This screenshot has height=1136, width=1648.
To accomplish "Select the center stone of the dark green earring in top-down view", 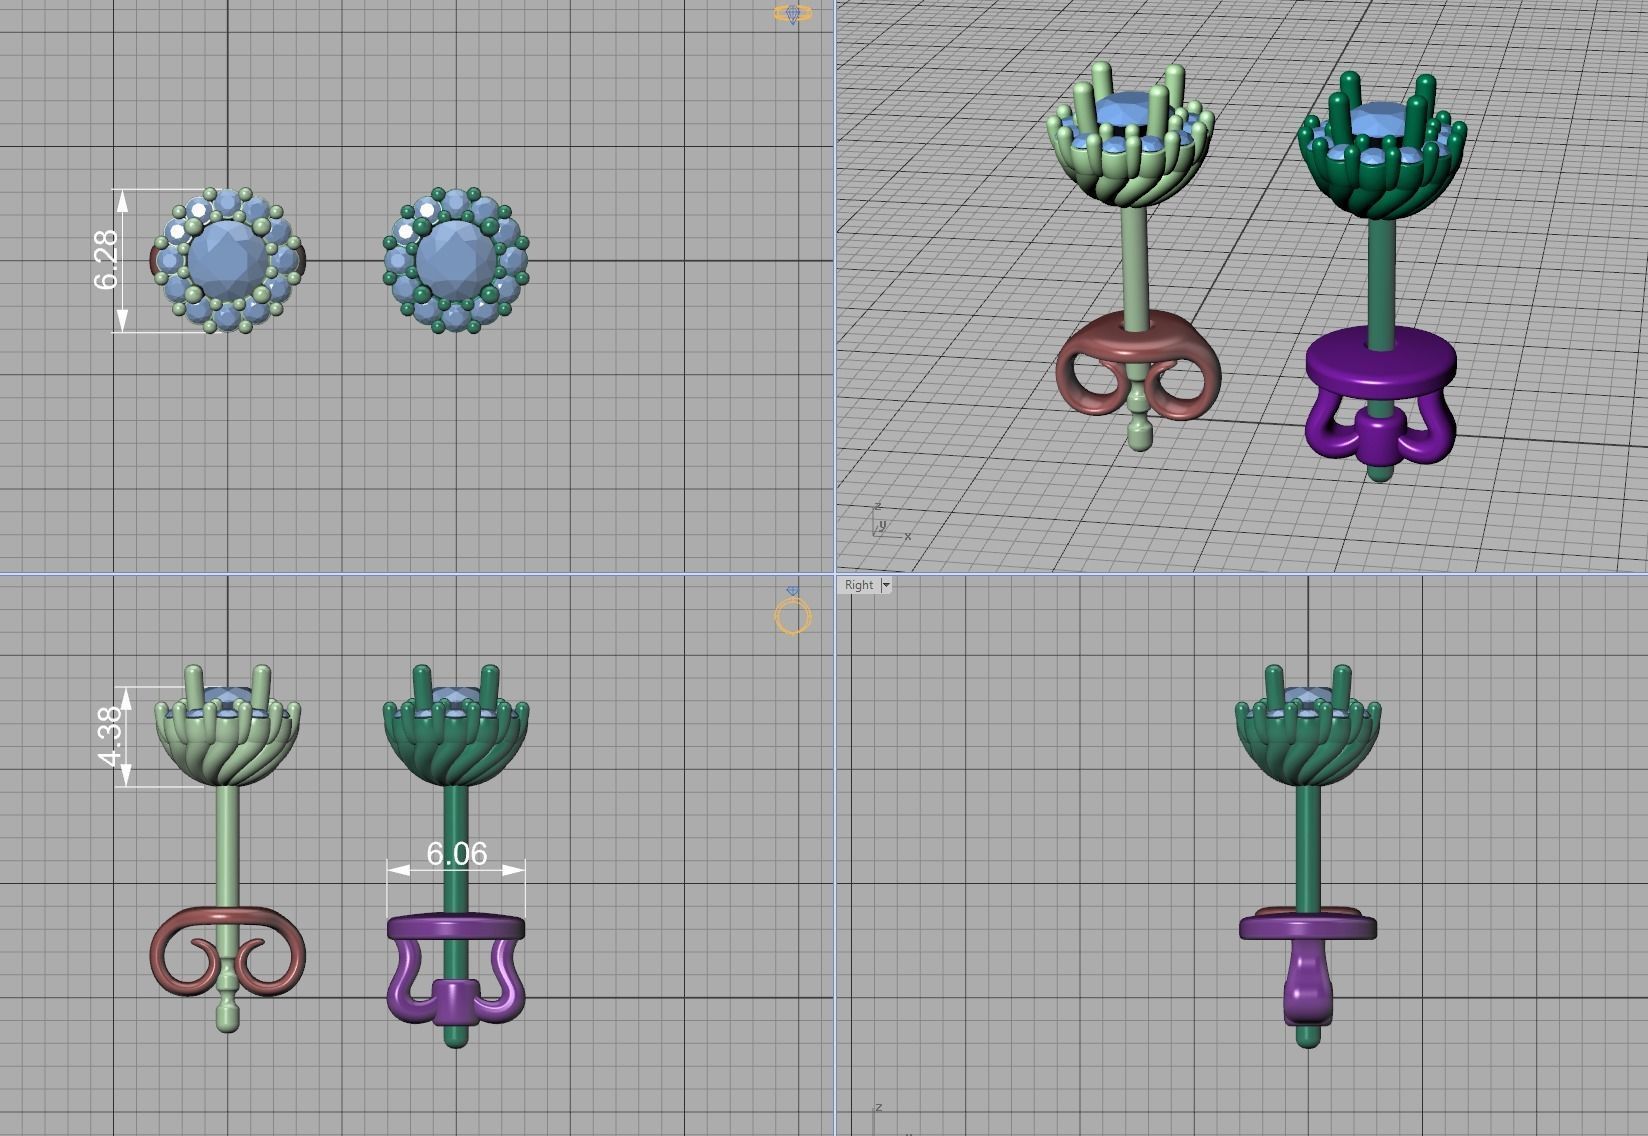I will click(456, 261).
